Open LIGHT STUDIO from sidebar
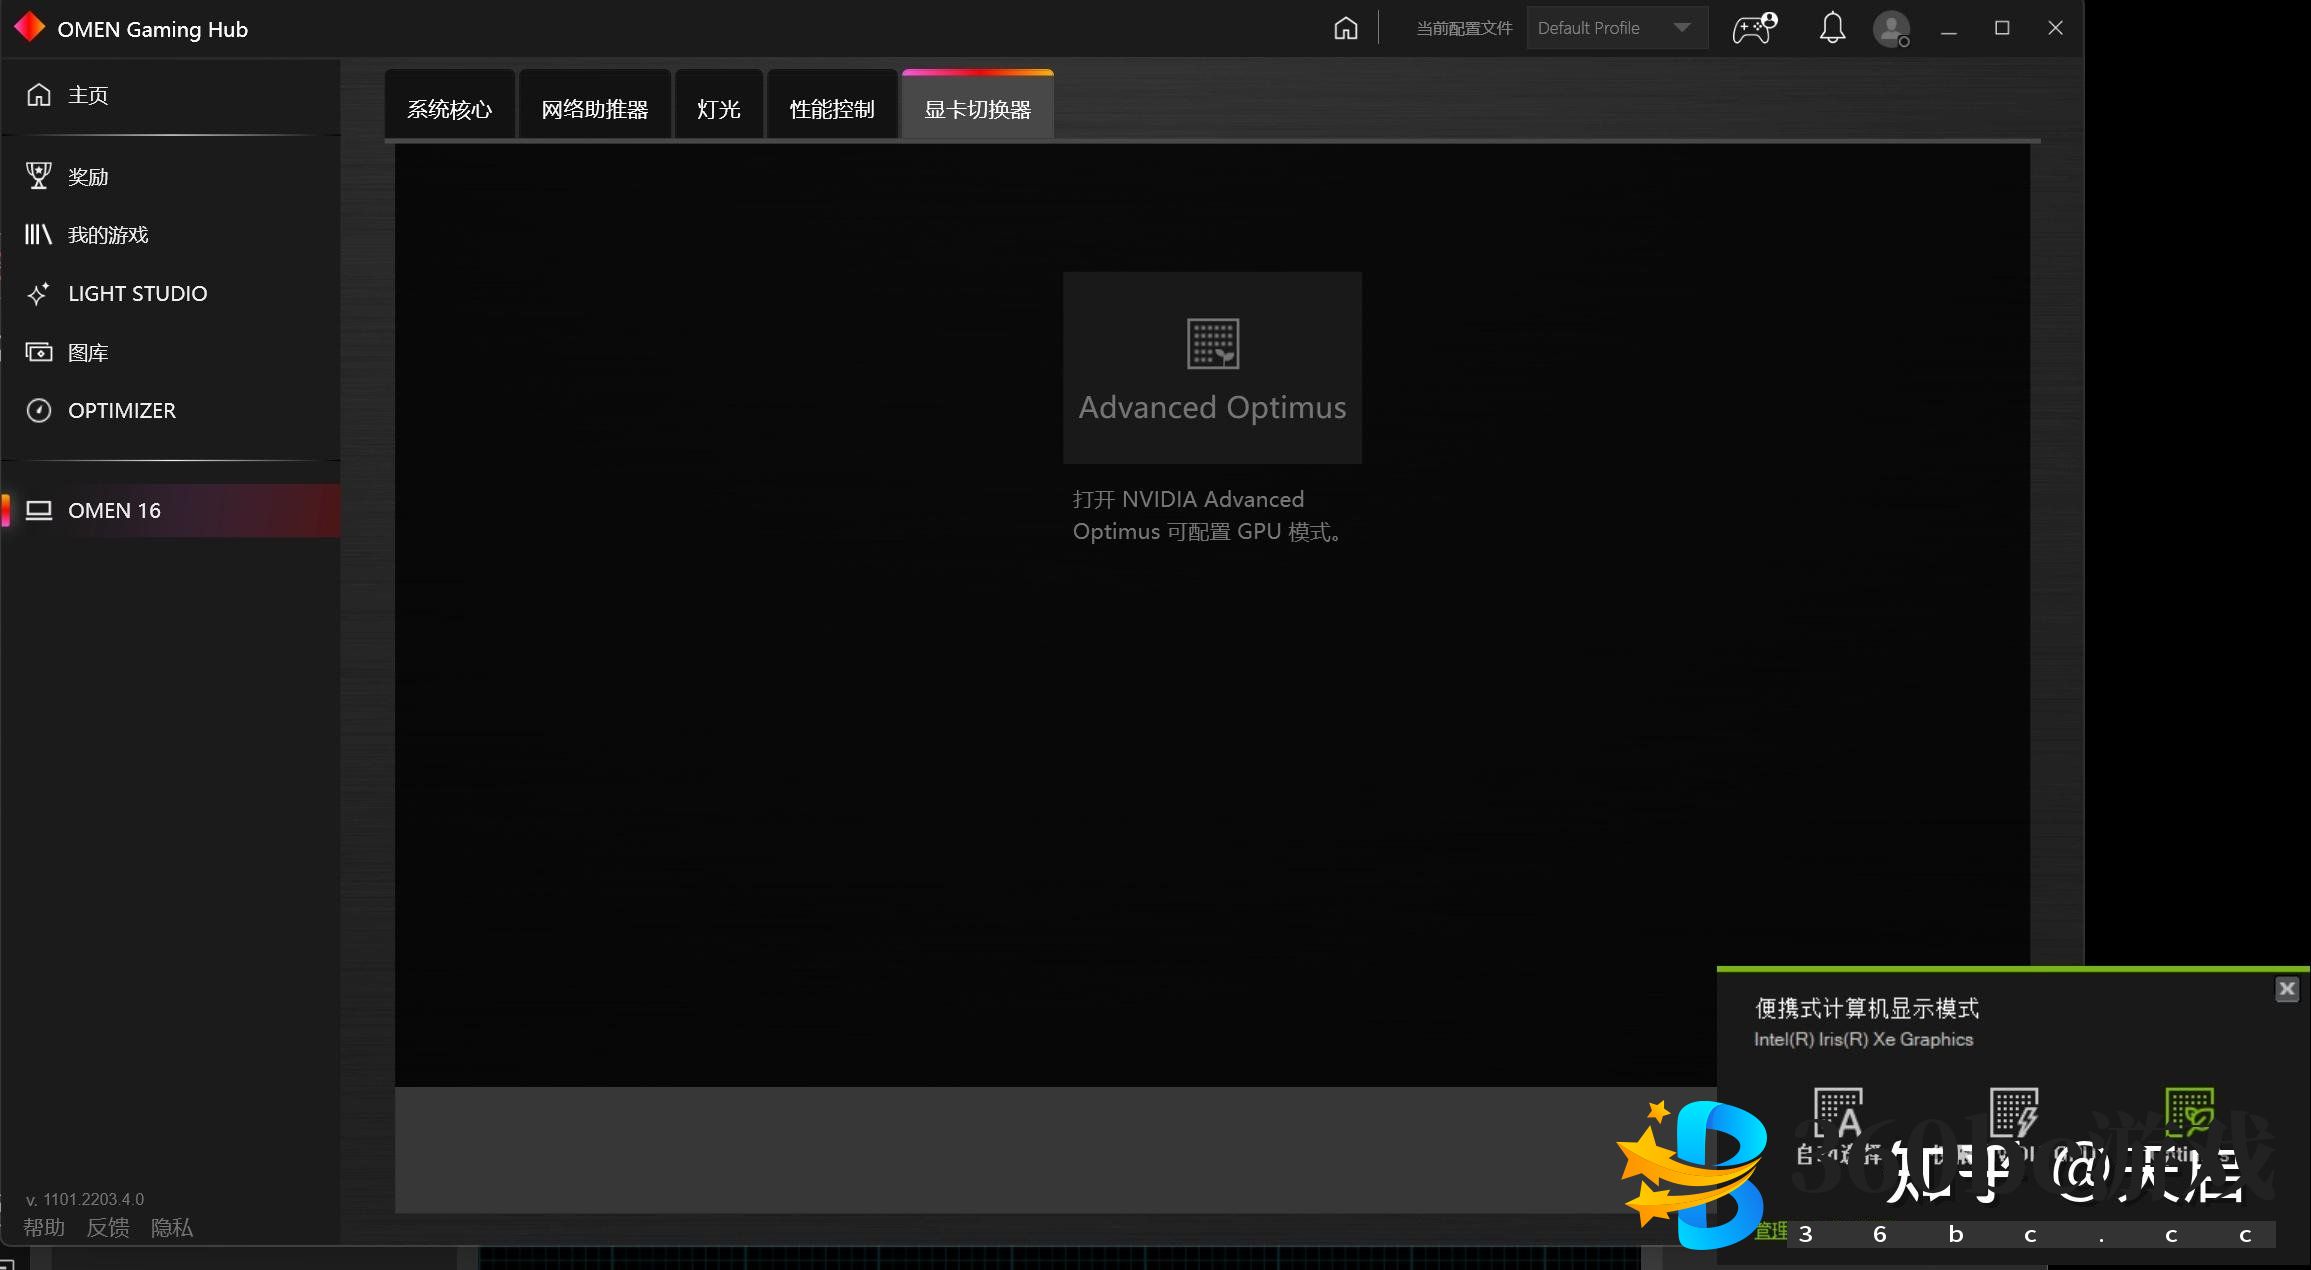 tap(137, 294)
